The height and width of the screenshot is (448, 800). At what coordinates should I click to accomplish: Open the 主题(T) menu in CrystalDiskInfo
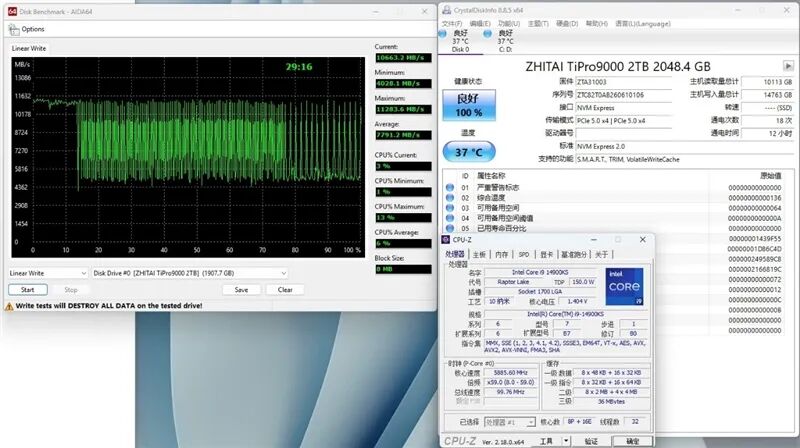538,24
